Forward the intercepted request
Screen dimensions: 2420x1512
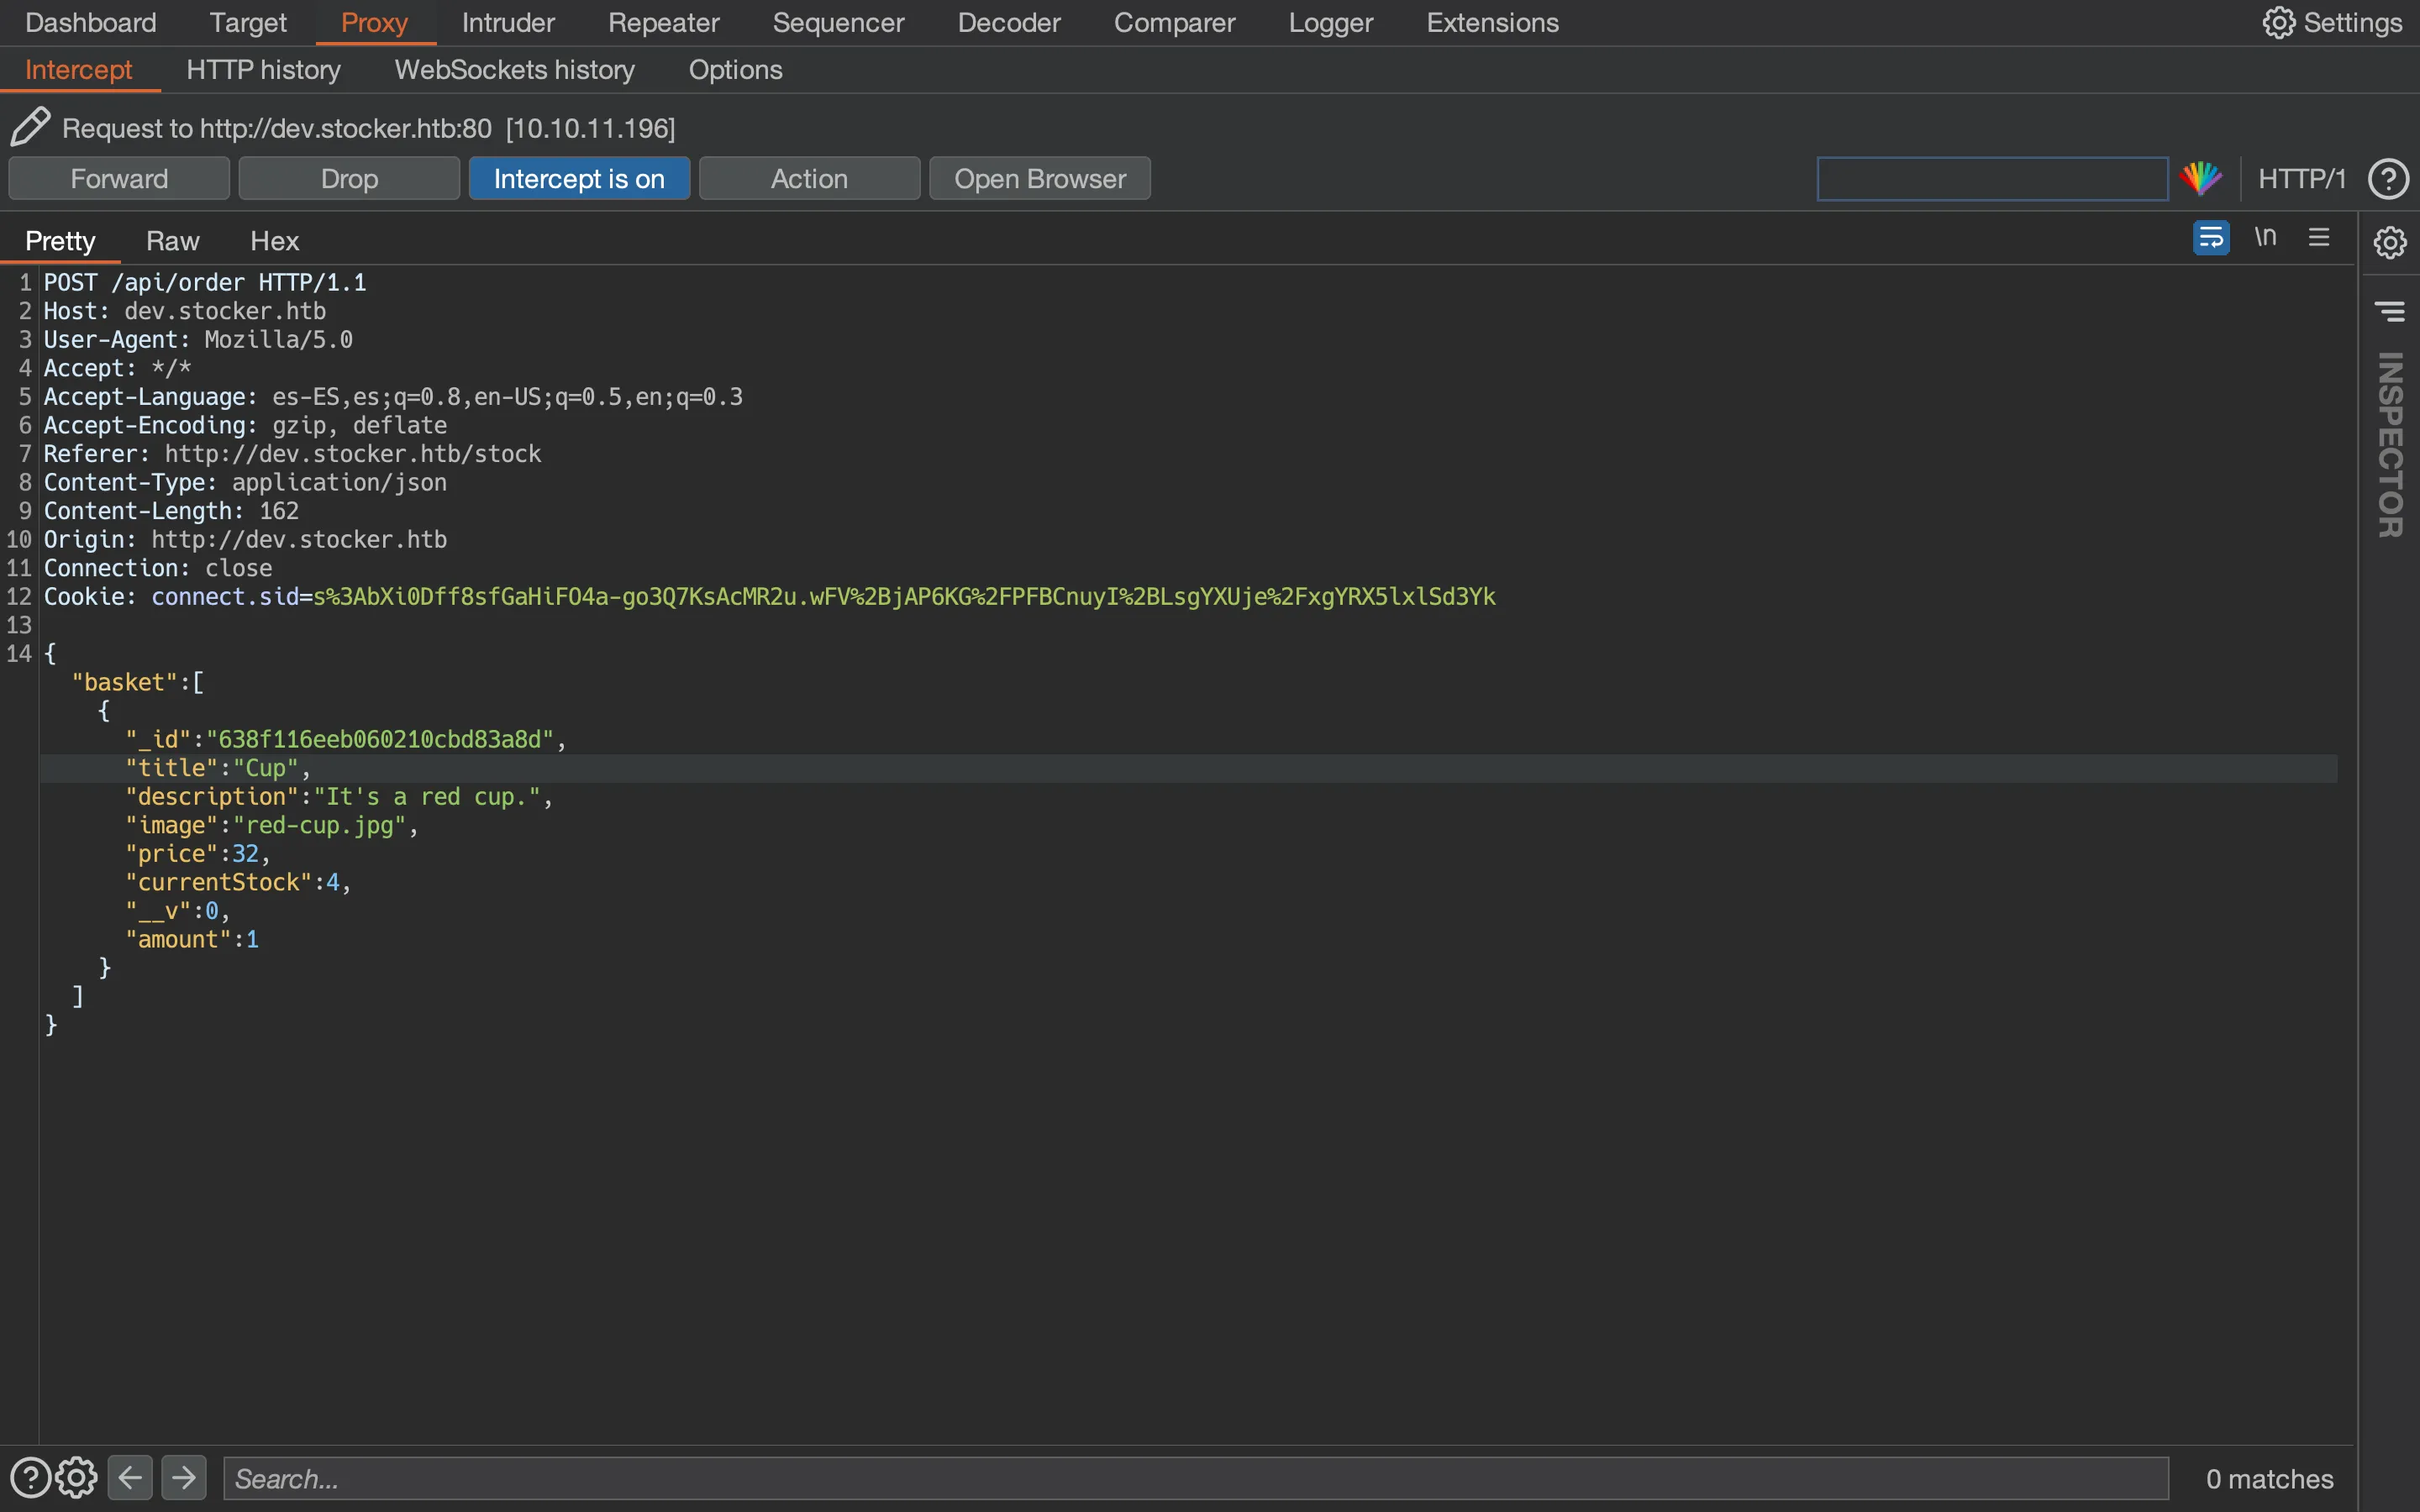119,178
